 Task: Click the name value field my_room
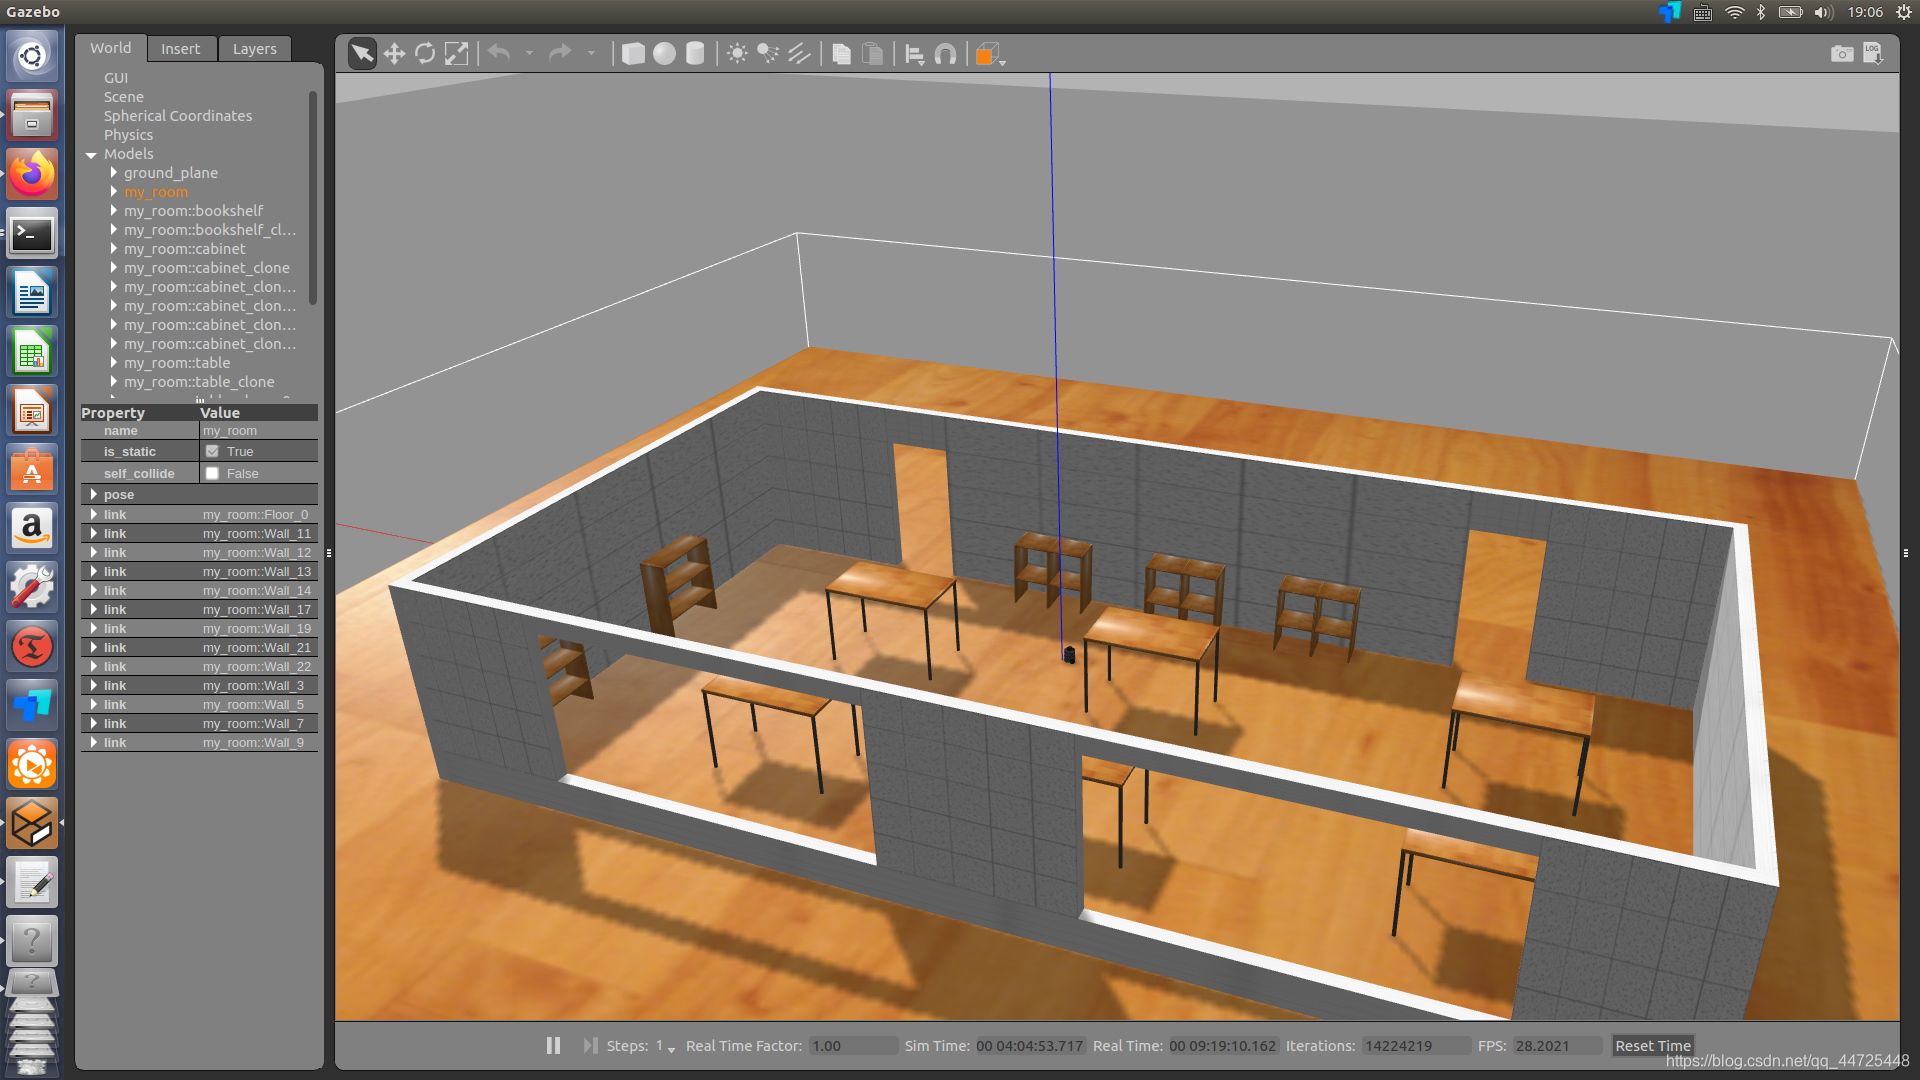258,431
